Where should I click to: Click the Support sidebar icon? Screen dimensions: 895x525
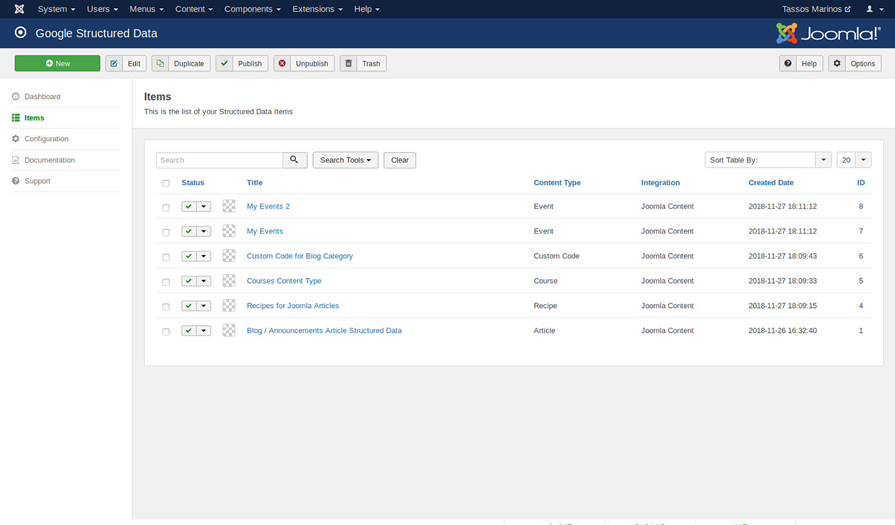coord(15,181)
